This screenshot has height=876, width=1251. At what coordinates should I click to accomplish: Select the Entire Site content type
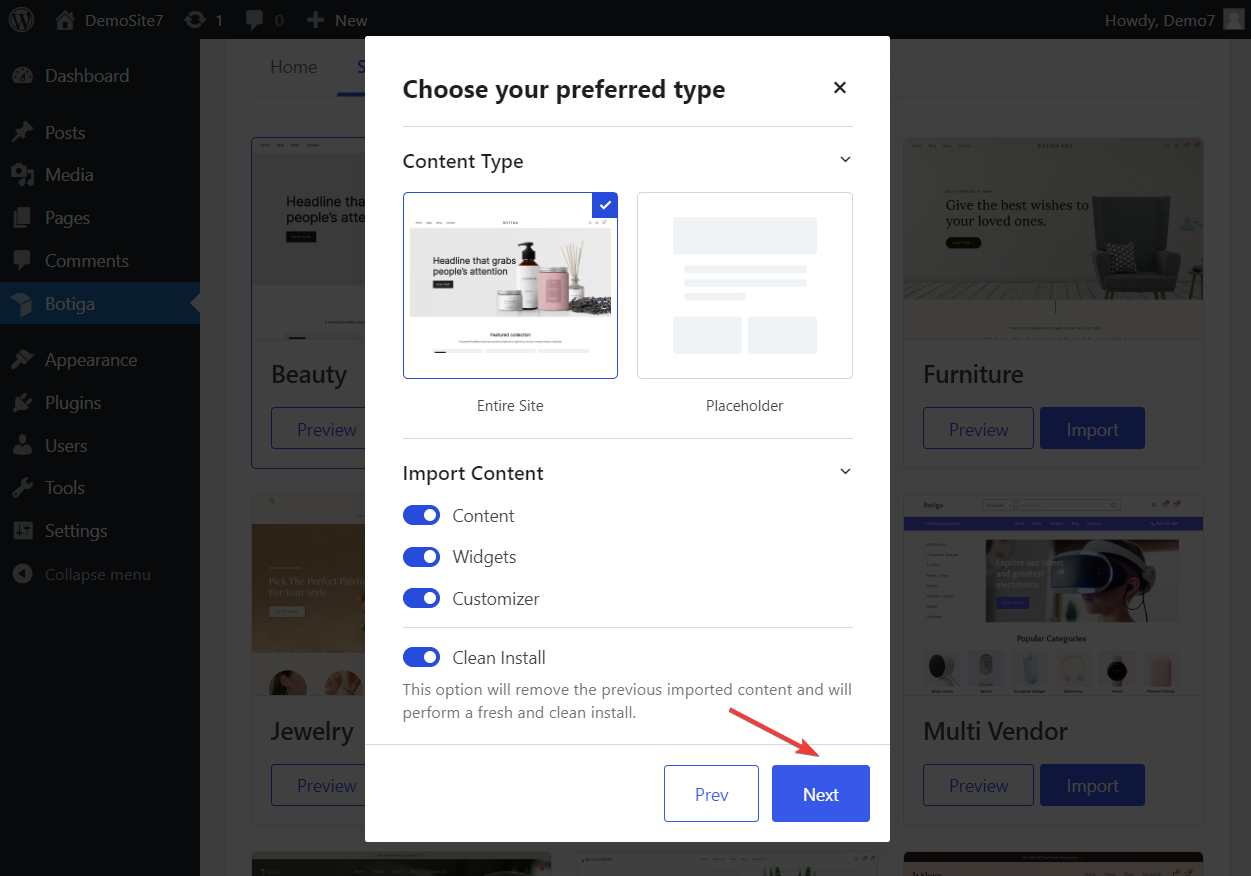[x=510, y=286]
